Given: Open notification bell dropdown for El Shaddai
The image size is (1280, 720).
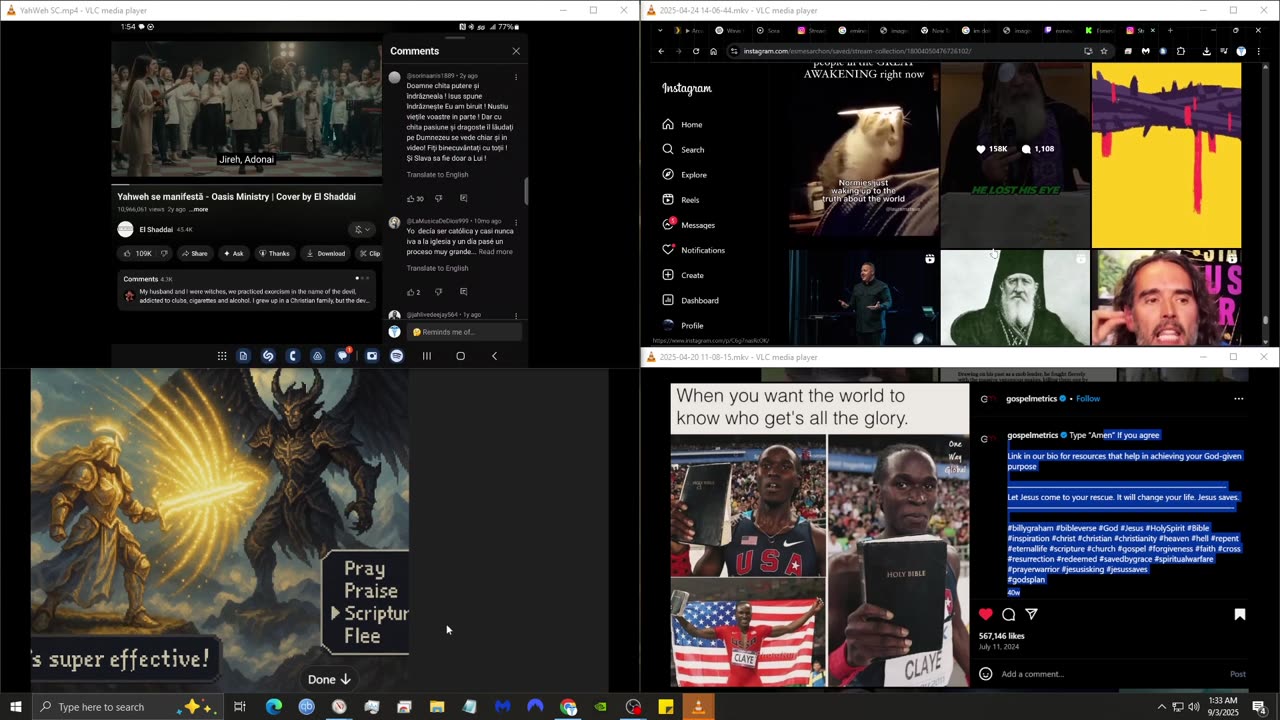Looking at the screenshot, I should pos(361,229).
